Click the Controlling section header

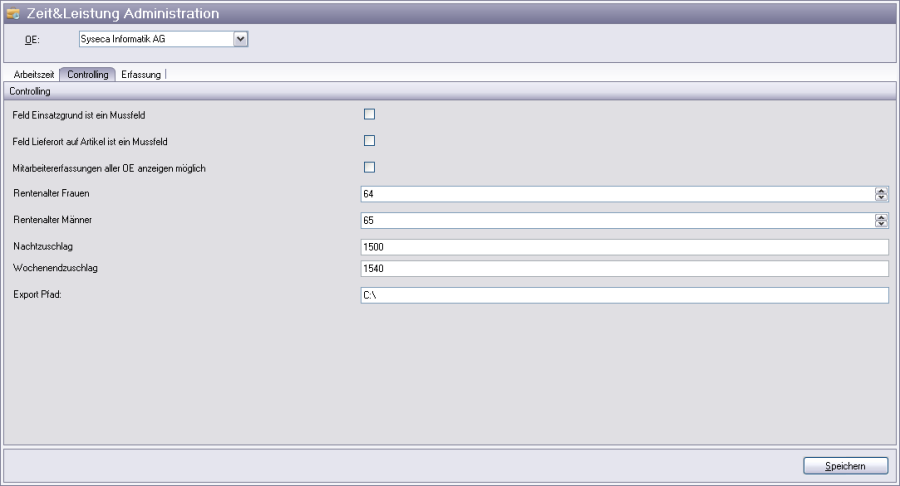tap(450, 91)
